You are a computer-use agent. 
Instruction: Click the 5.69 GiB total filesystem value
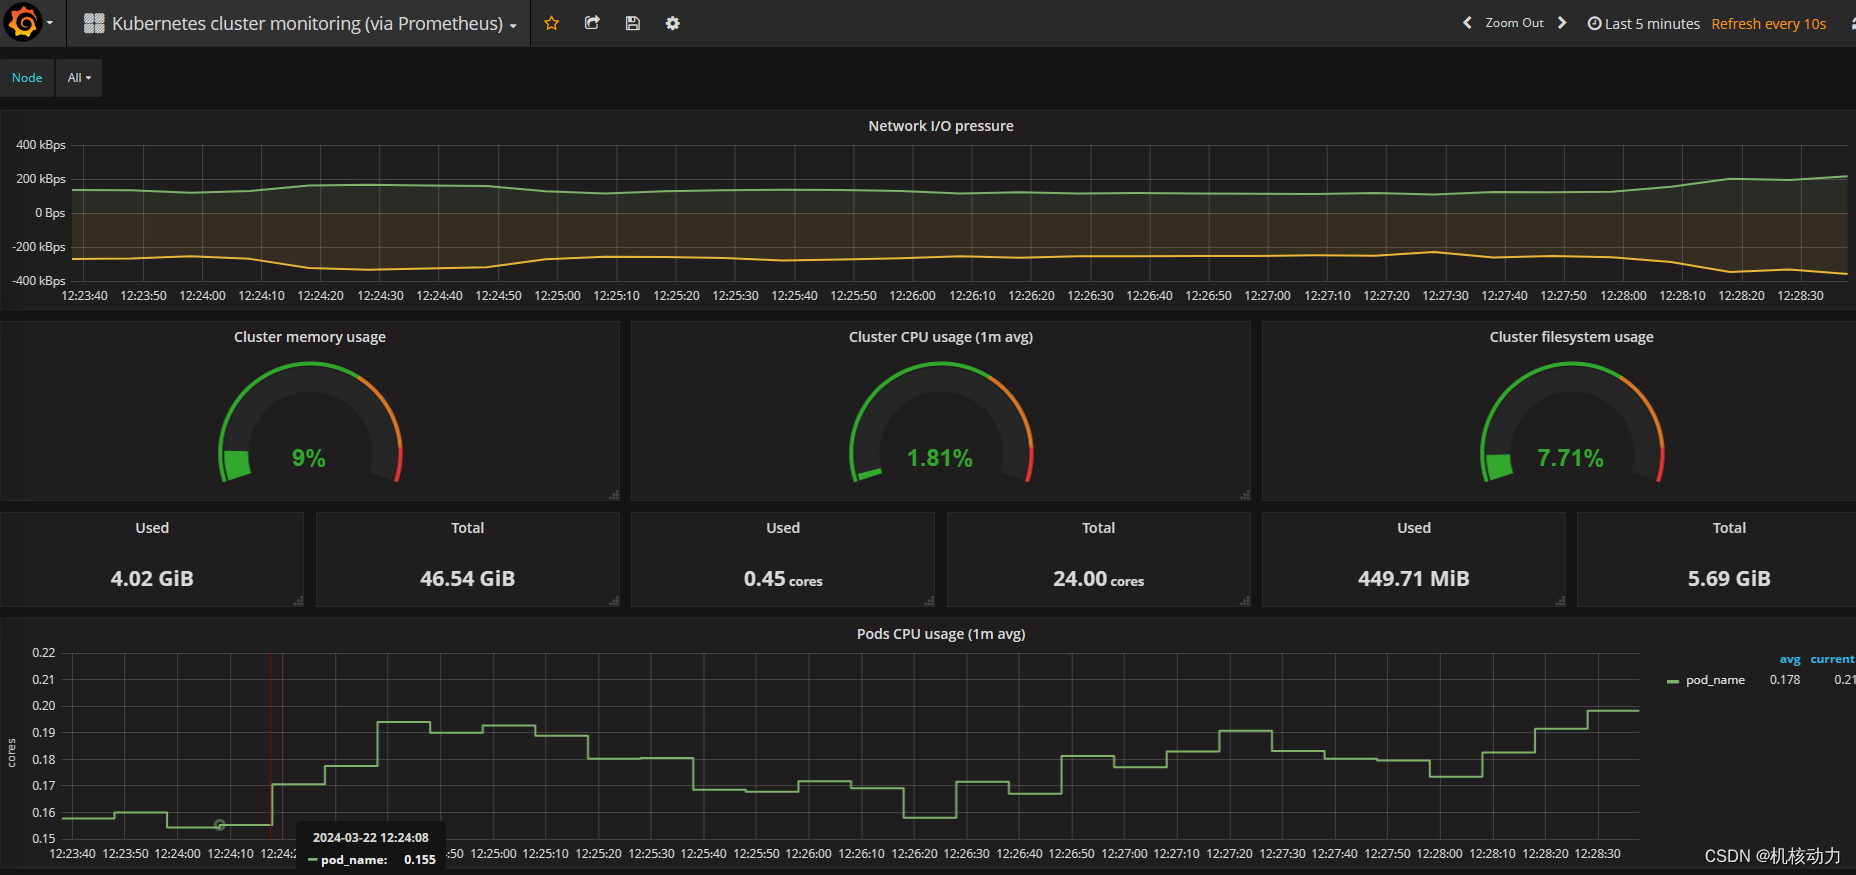pos(1729,579)
